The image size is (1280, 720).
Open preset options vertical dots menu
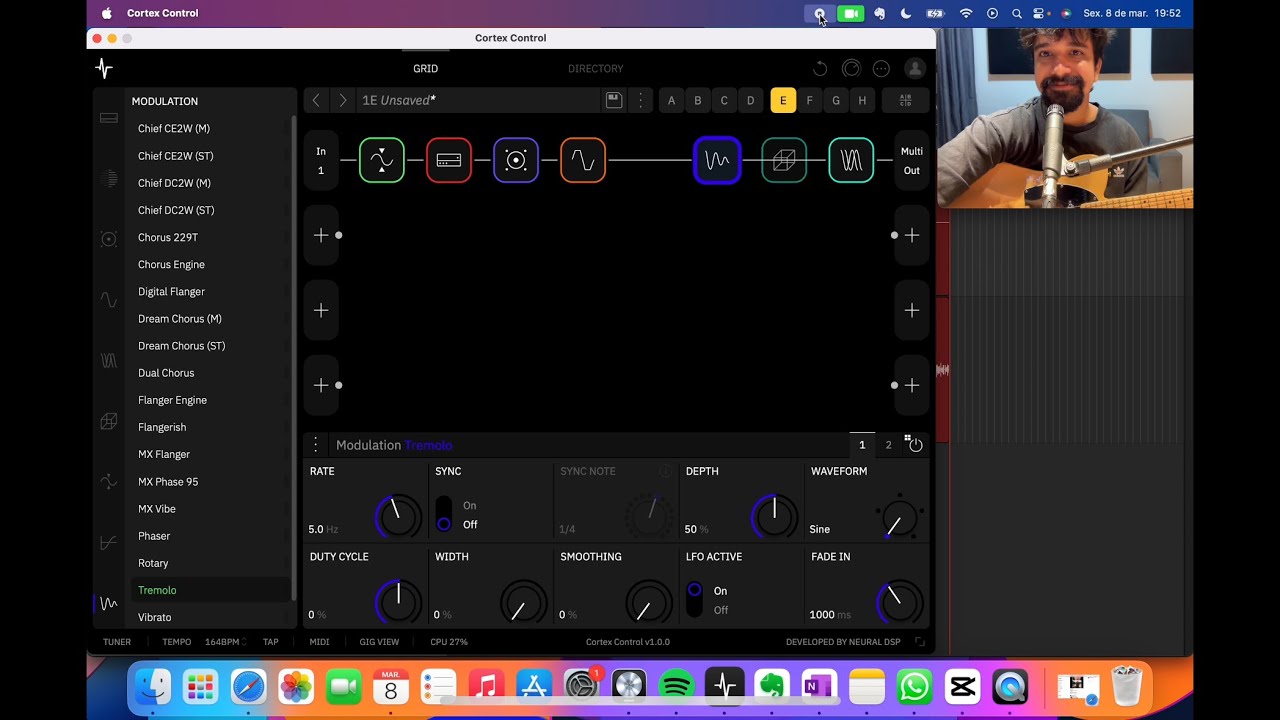click(x=641, y=100)
